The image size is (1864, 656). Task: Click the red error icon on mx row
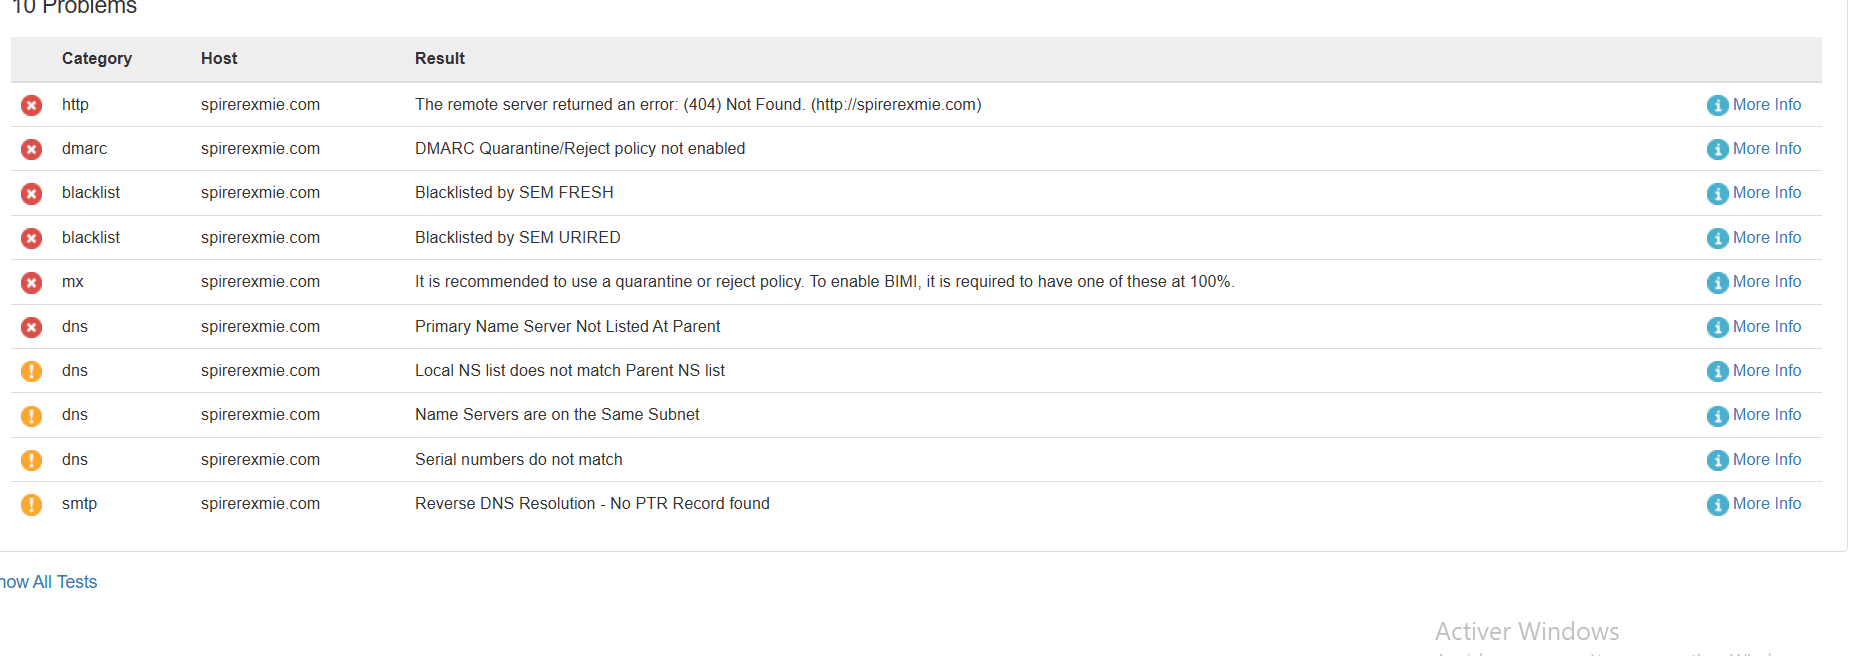[x=32, y=282]
